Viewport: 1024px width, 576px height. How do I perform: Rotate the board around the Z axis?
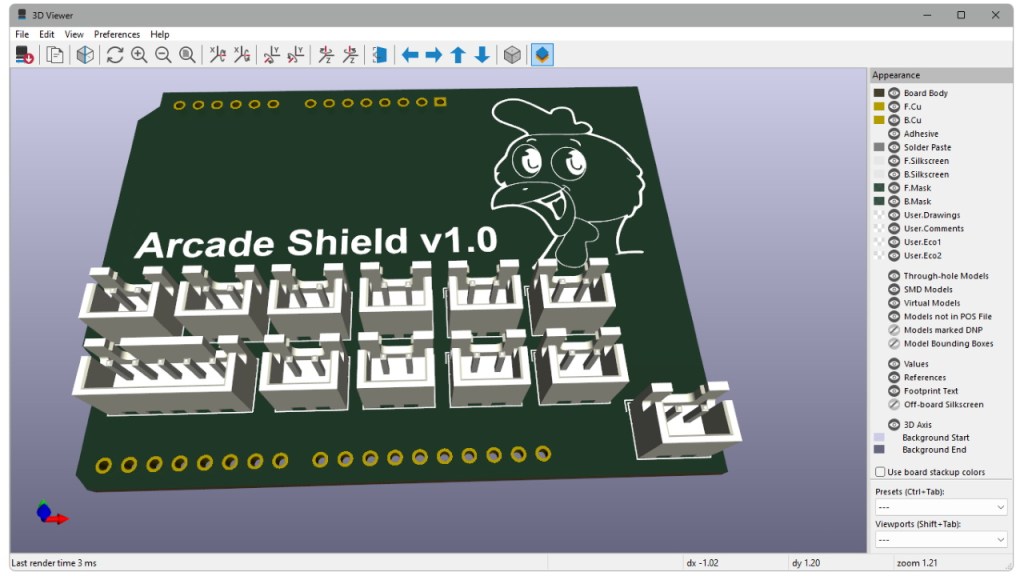[x=328, y=55]
